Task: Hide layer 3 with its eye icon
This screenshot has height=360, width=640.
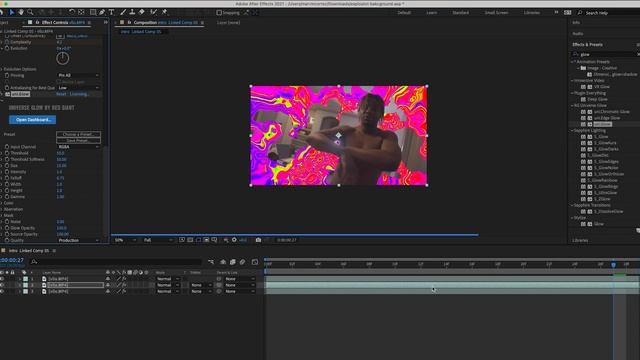Action: [2, 291]
